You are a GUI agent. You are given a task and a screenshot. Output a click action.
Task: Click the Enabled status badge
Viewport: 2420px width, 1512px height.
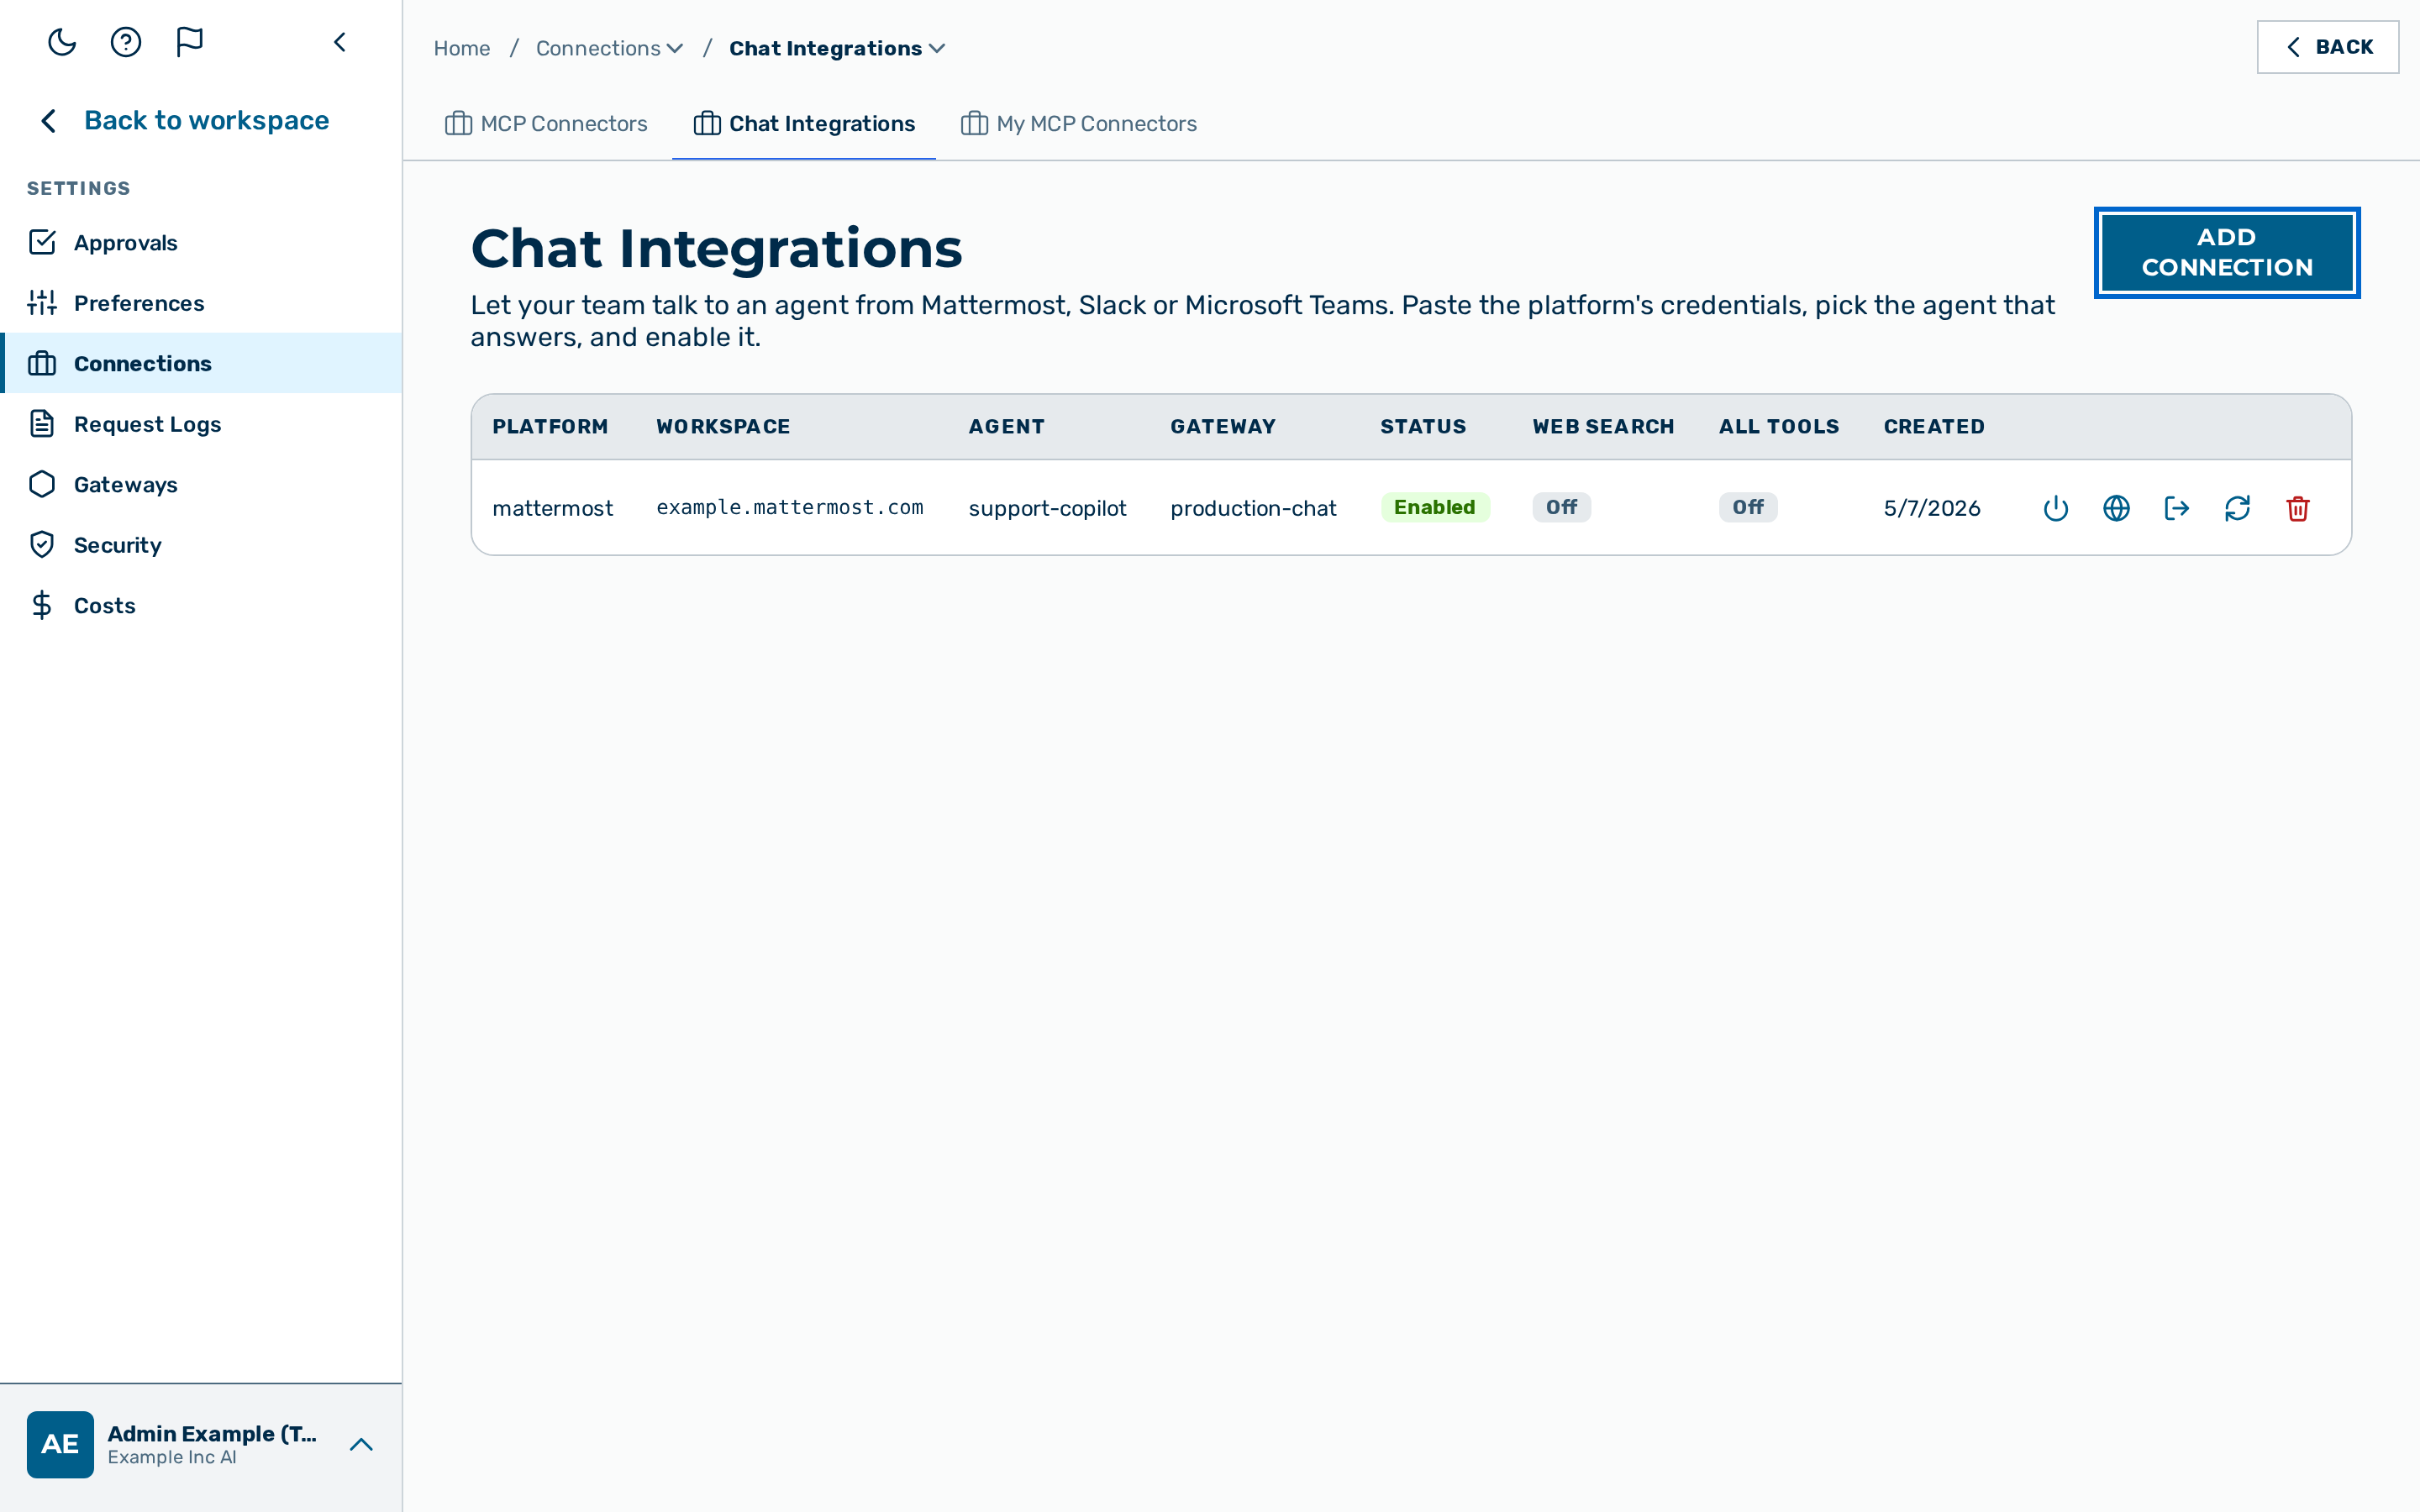point(1435,507)
